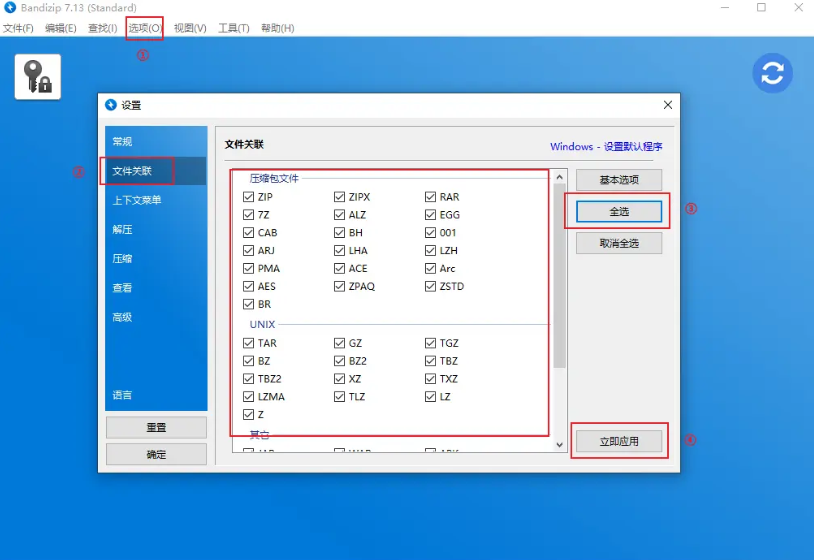
Task: Click the 全选 button
Action: tap(619, 212)
